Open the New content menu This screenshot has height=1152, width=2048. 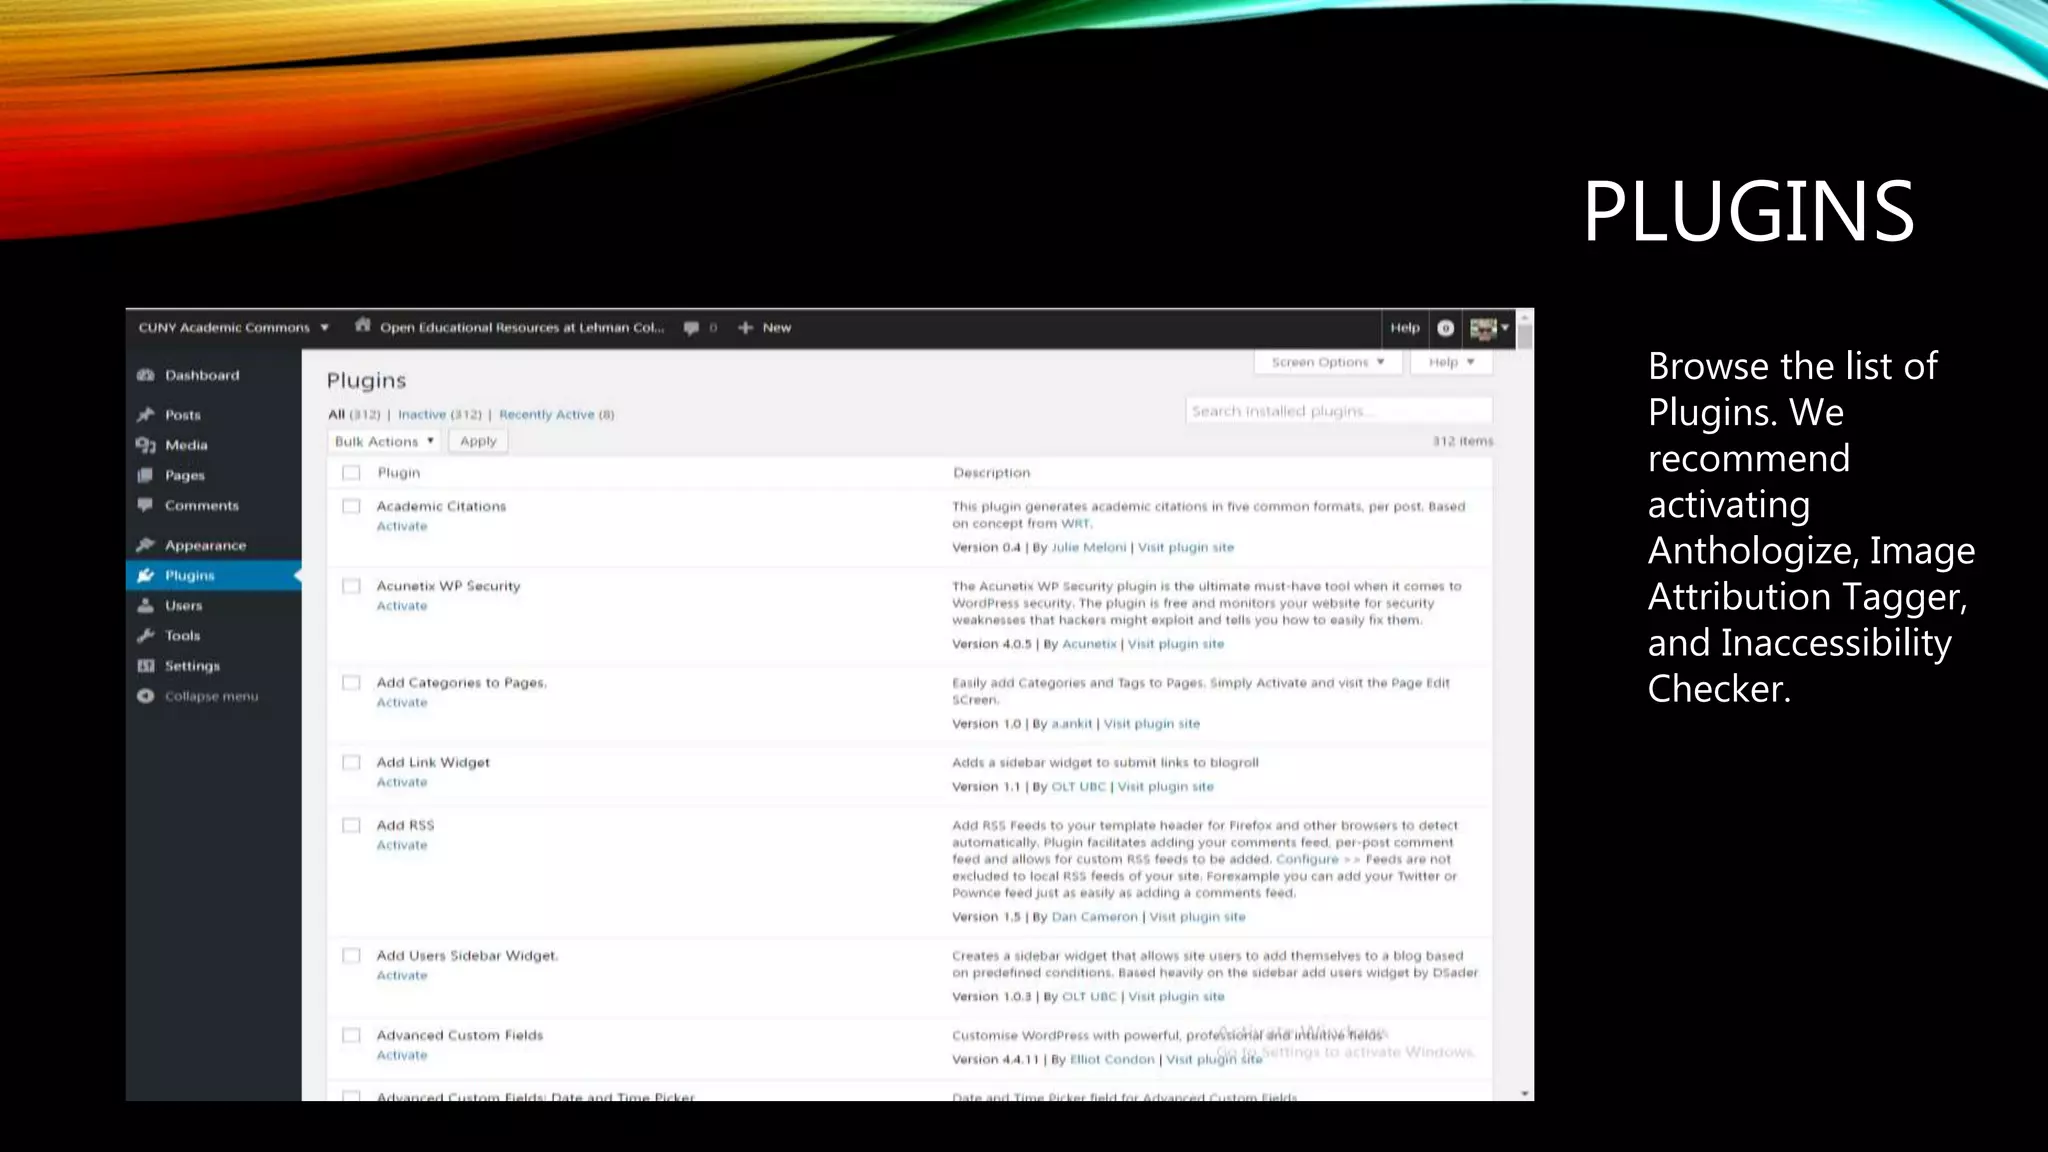(x=765, y=328)
